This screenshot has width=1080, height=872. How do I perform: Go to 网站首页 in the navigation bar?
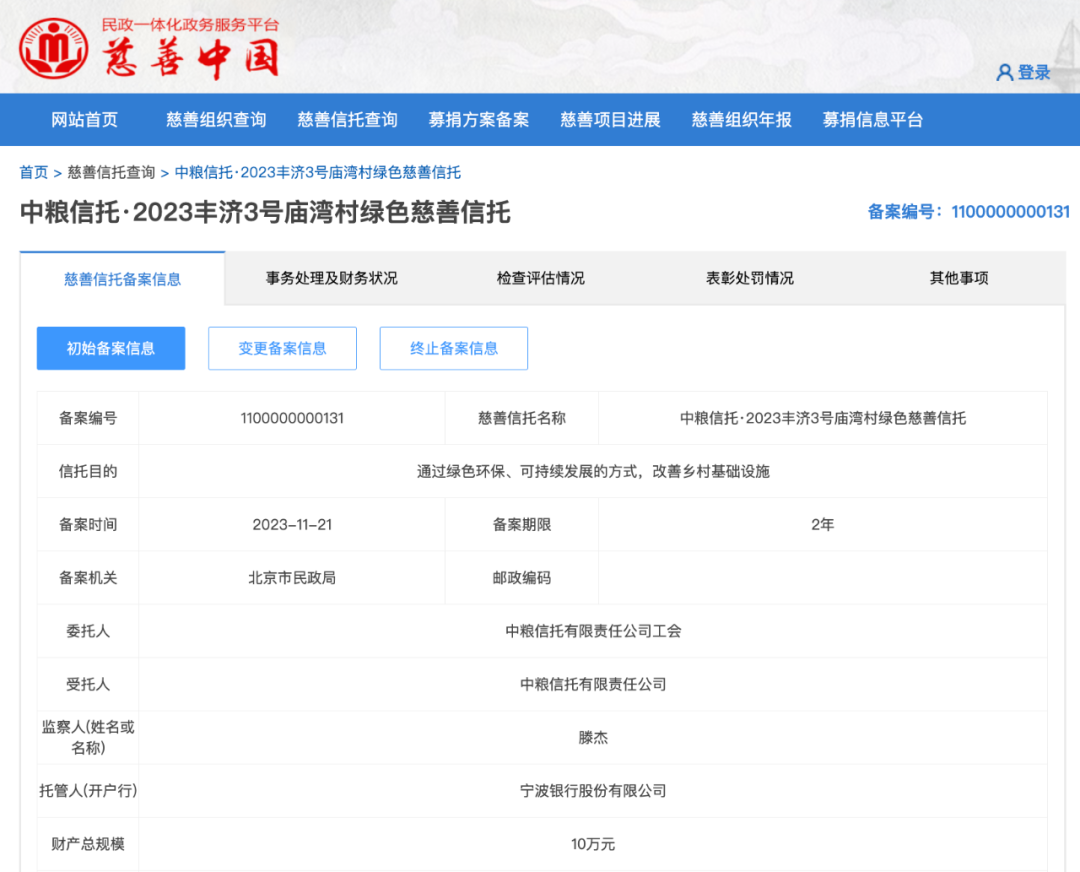coord(85,120)
